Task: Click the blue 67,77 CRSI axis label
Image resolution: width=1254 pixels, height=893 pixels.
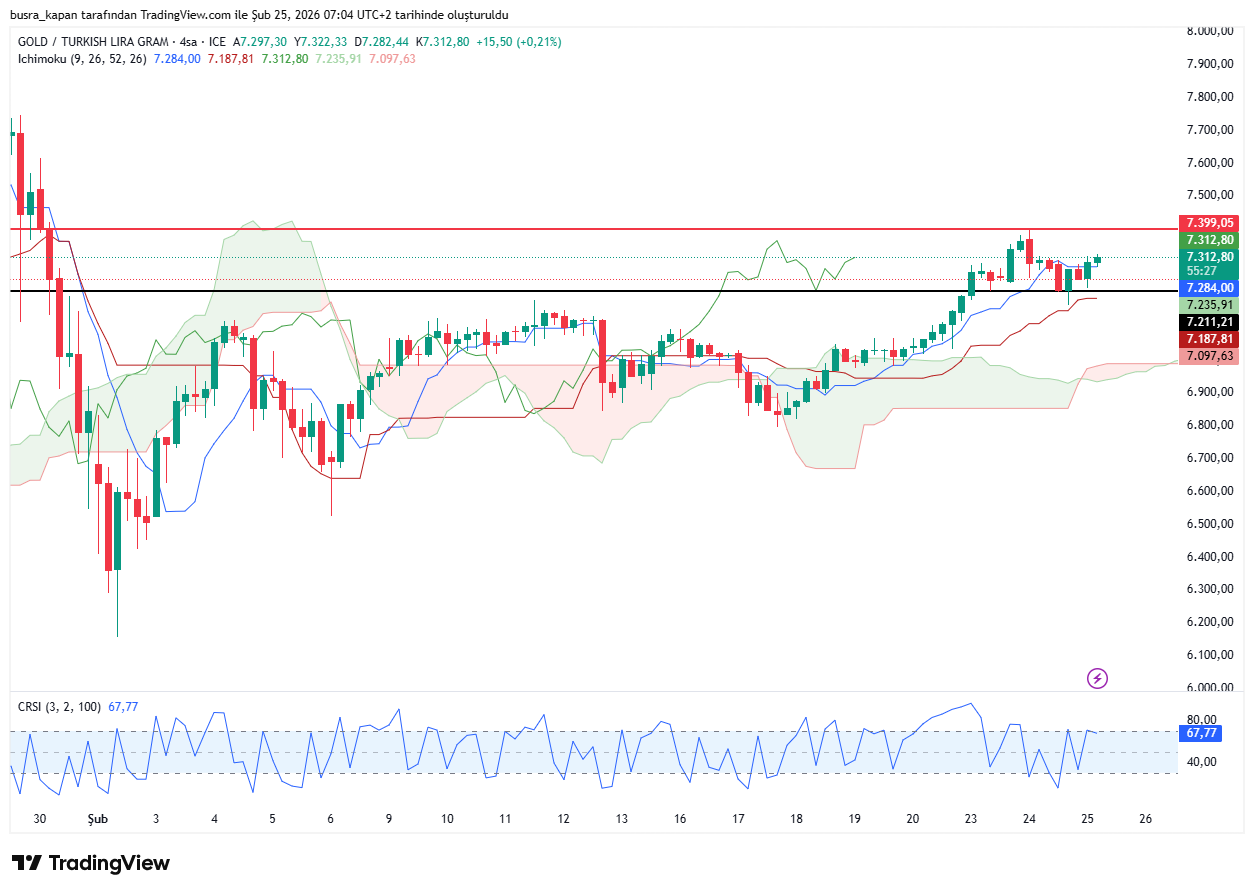Action: pyautogui.click(x=1201, y=733)
